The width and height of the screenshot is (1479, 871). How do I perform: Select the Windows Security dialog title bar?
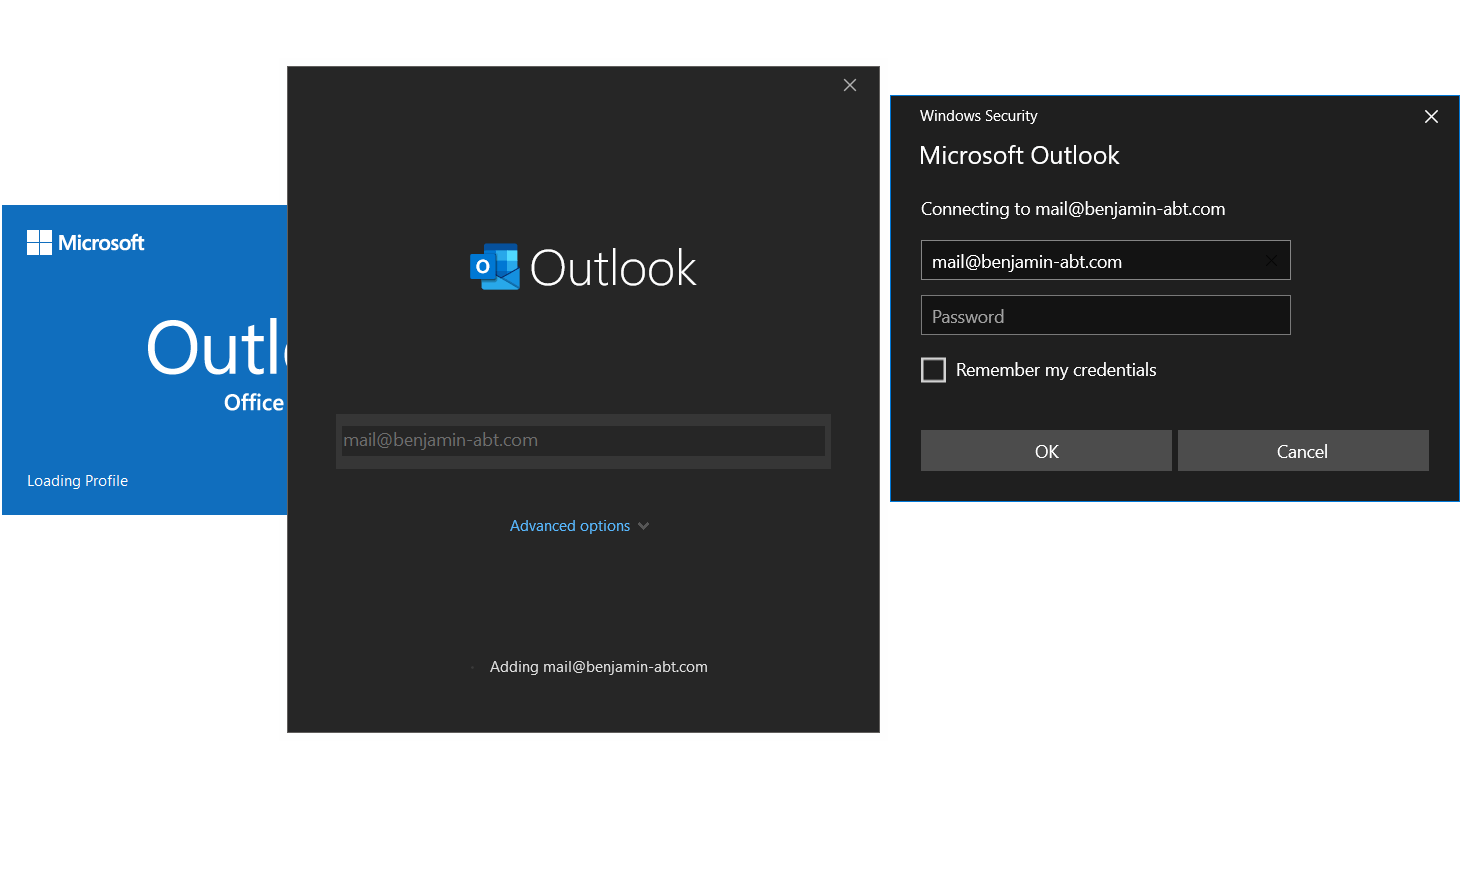tap(978, 115)
